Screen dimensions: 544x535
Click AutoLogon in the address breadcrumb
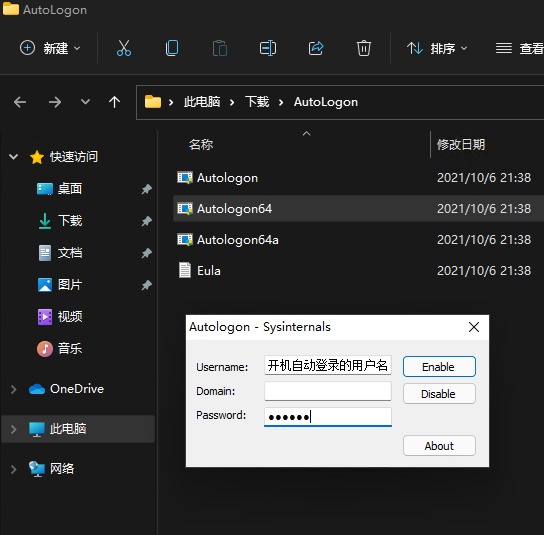click(326, 102)
